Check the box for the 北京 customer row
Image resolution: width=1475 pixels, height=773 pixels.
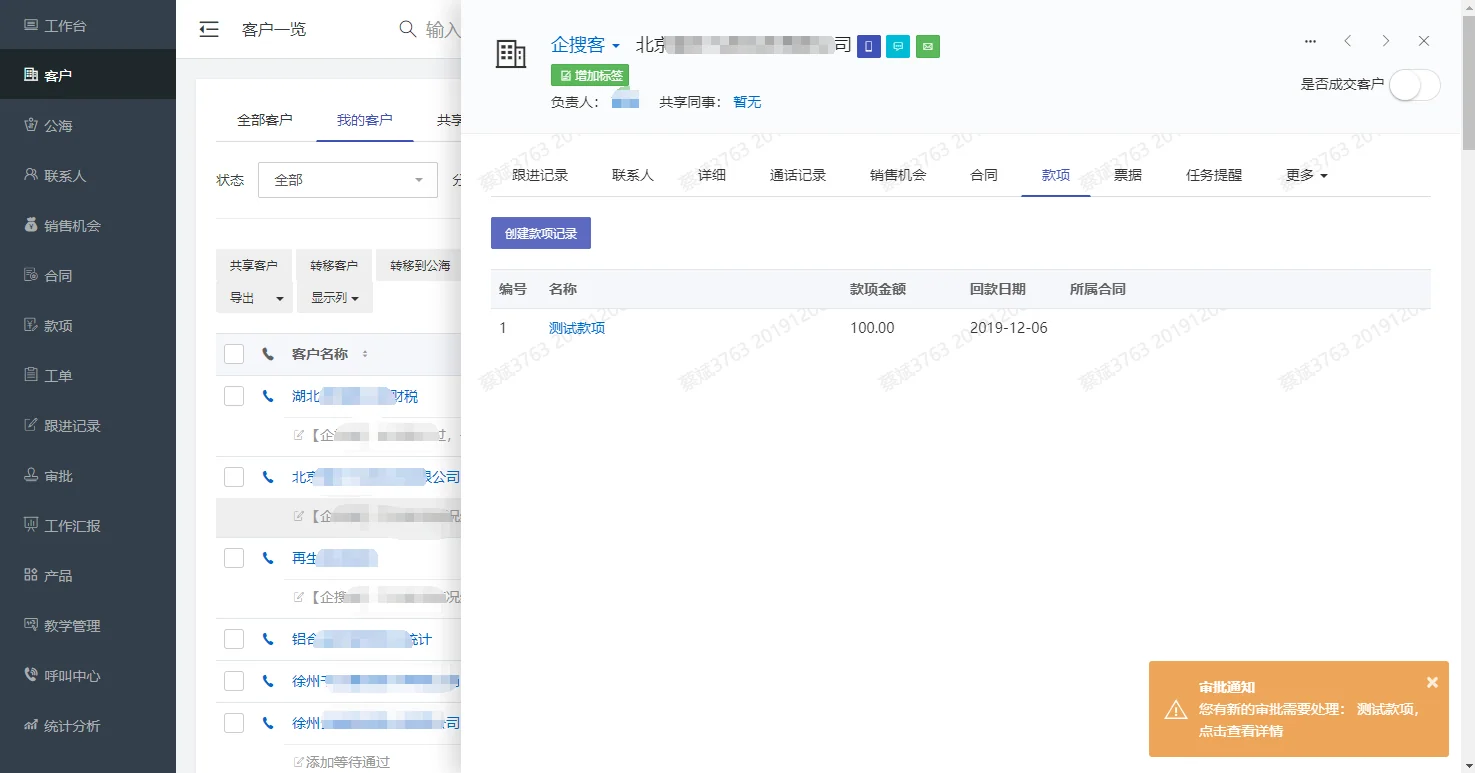coord(234,477)
